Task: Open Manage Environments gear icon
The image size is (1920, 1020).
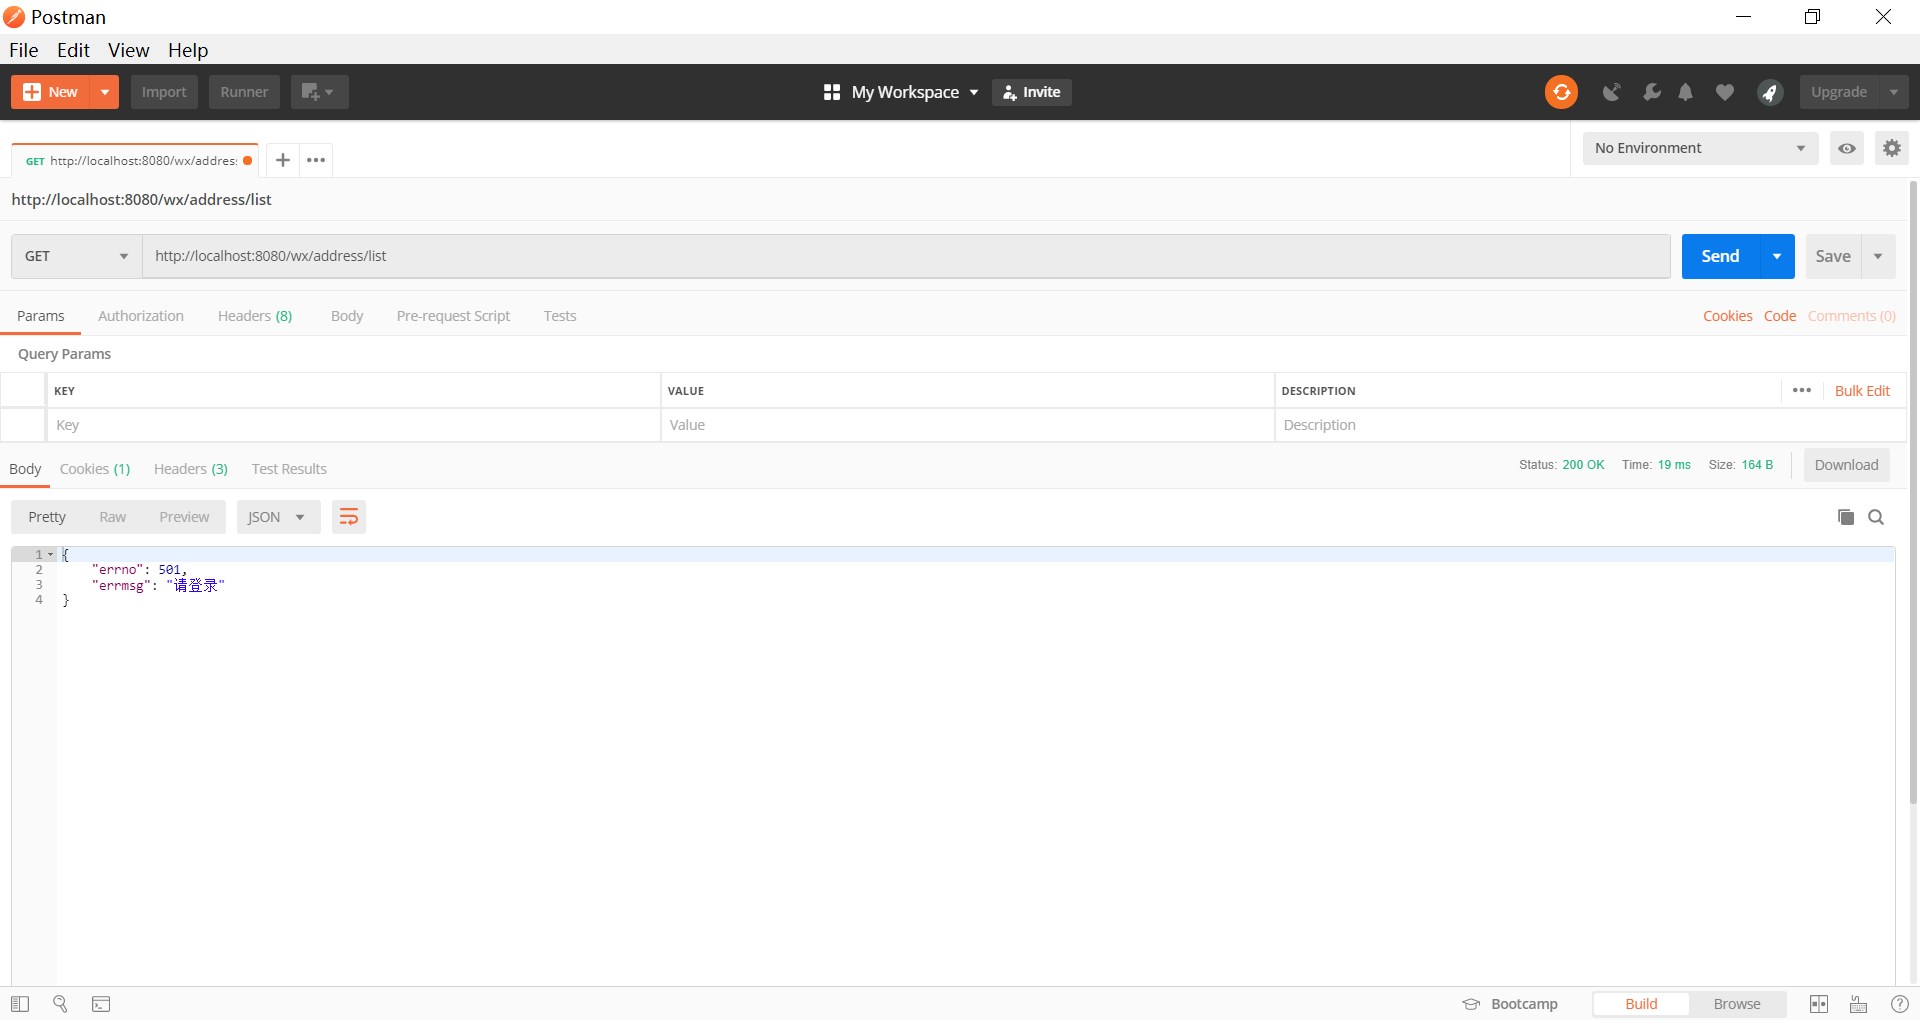Action: [1891, 148]
